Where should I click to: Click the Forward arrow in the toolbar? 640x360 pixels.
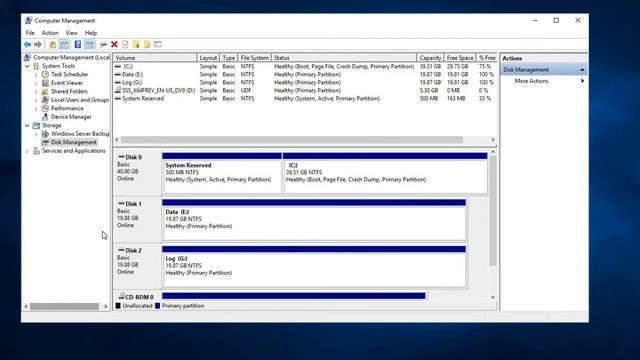tap(38, 44)
